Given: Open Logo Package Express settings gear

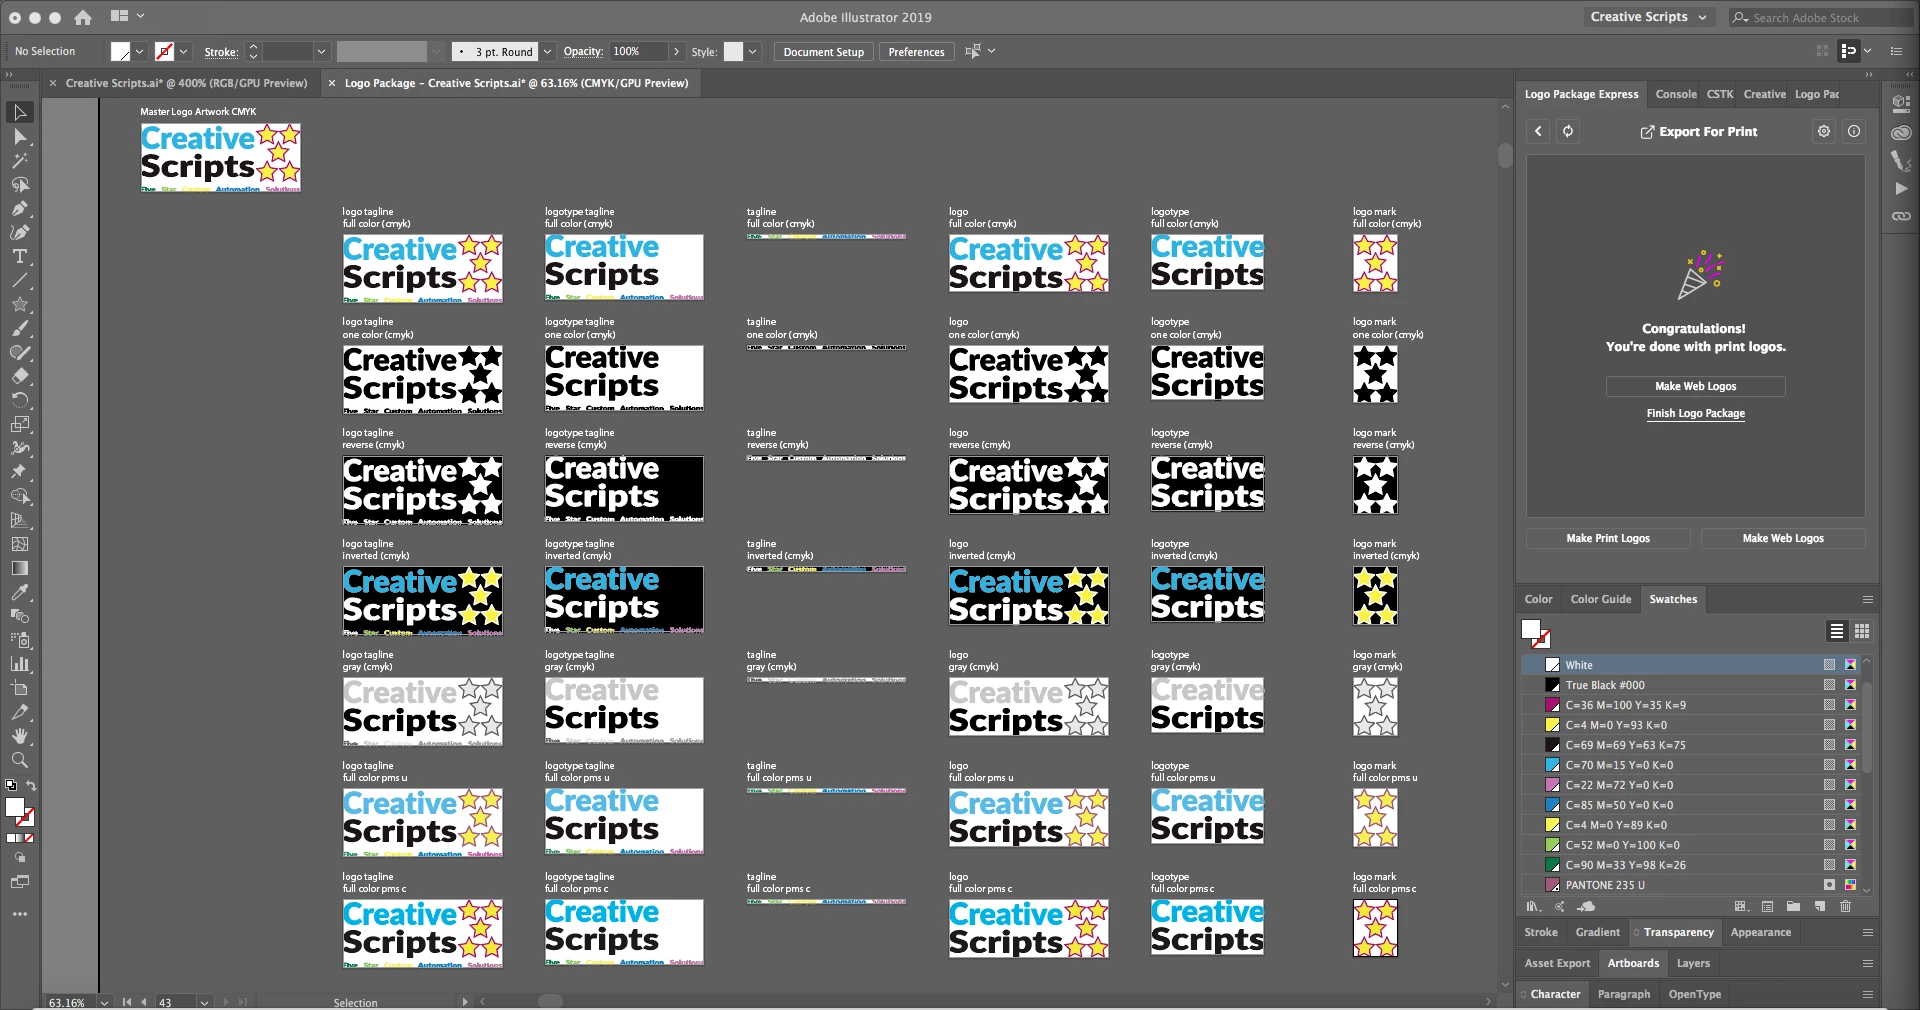Looking at the screenshot, I should [x=1824, y=131].
